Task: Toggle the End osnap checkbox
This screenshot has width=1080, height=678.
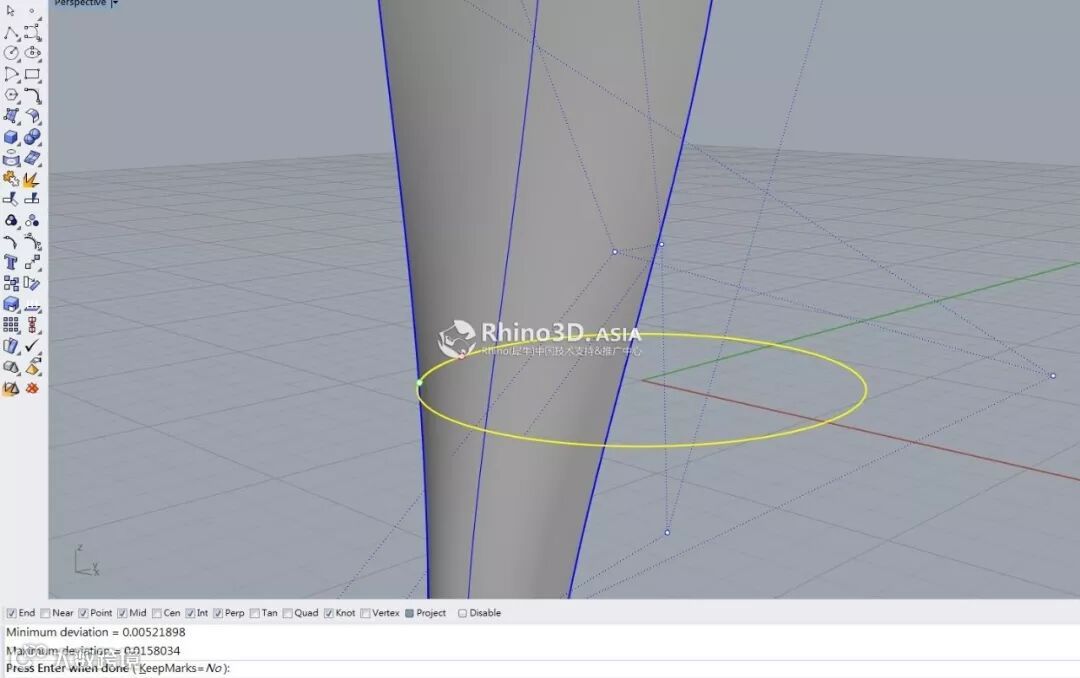Action: tap(11, 613)
